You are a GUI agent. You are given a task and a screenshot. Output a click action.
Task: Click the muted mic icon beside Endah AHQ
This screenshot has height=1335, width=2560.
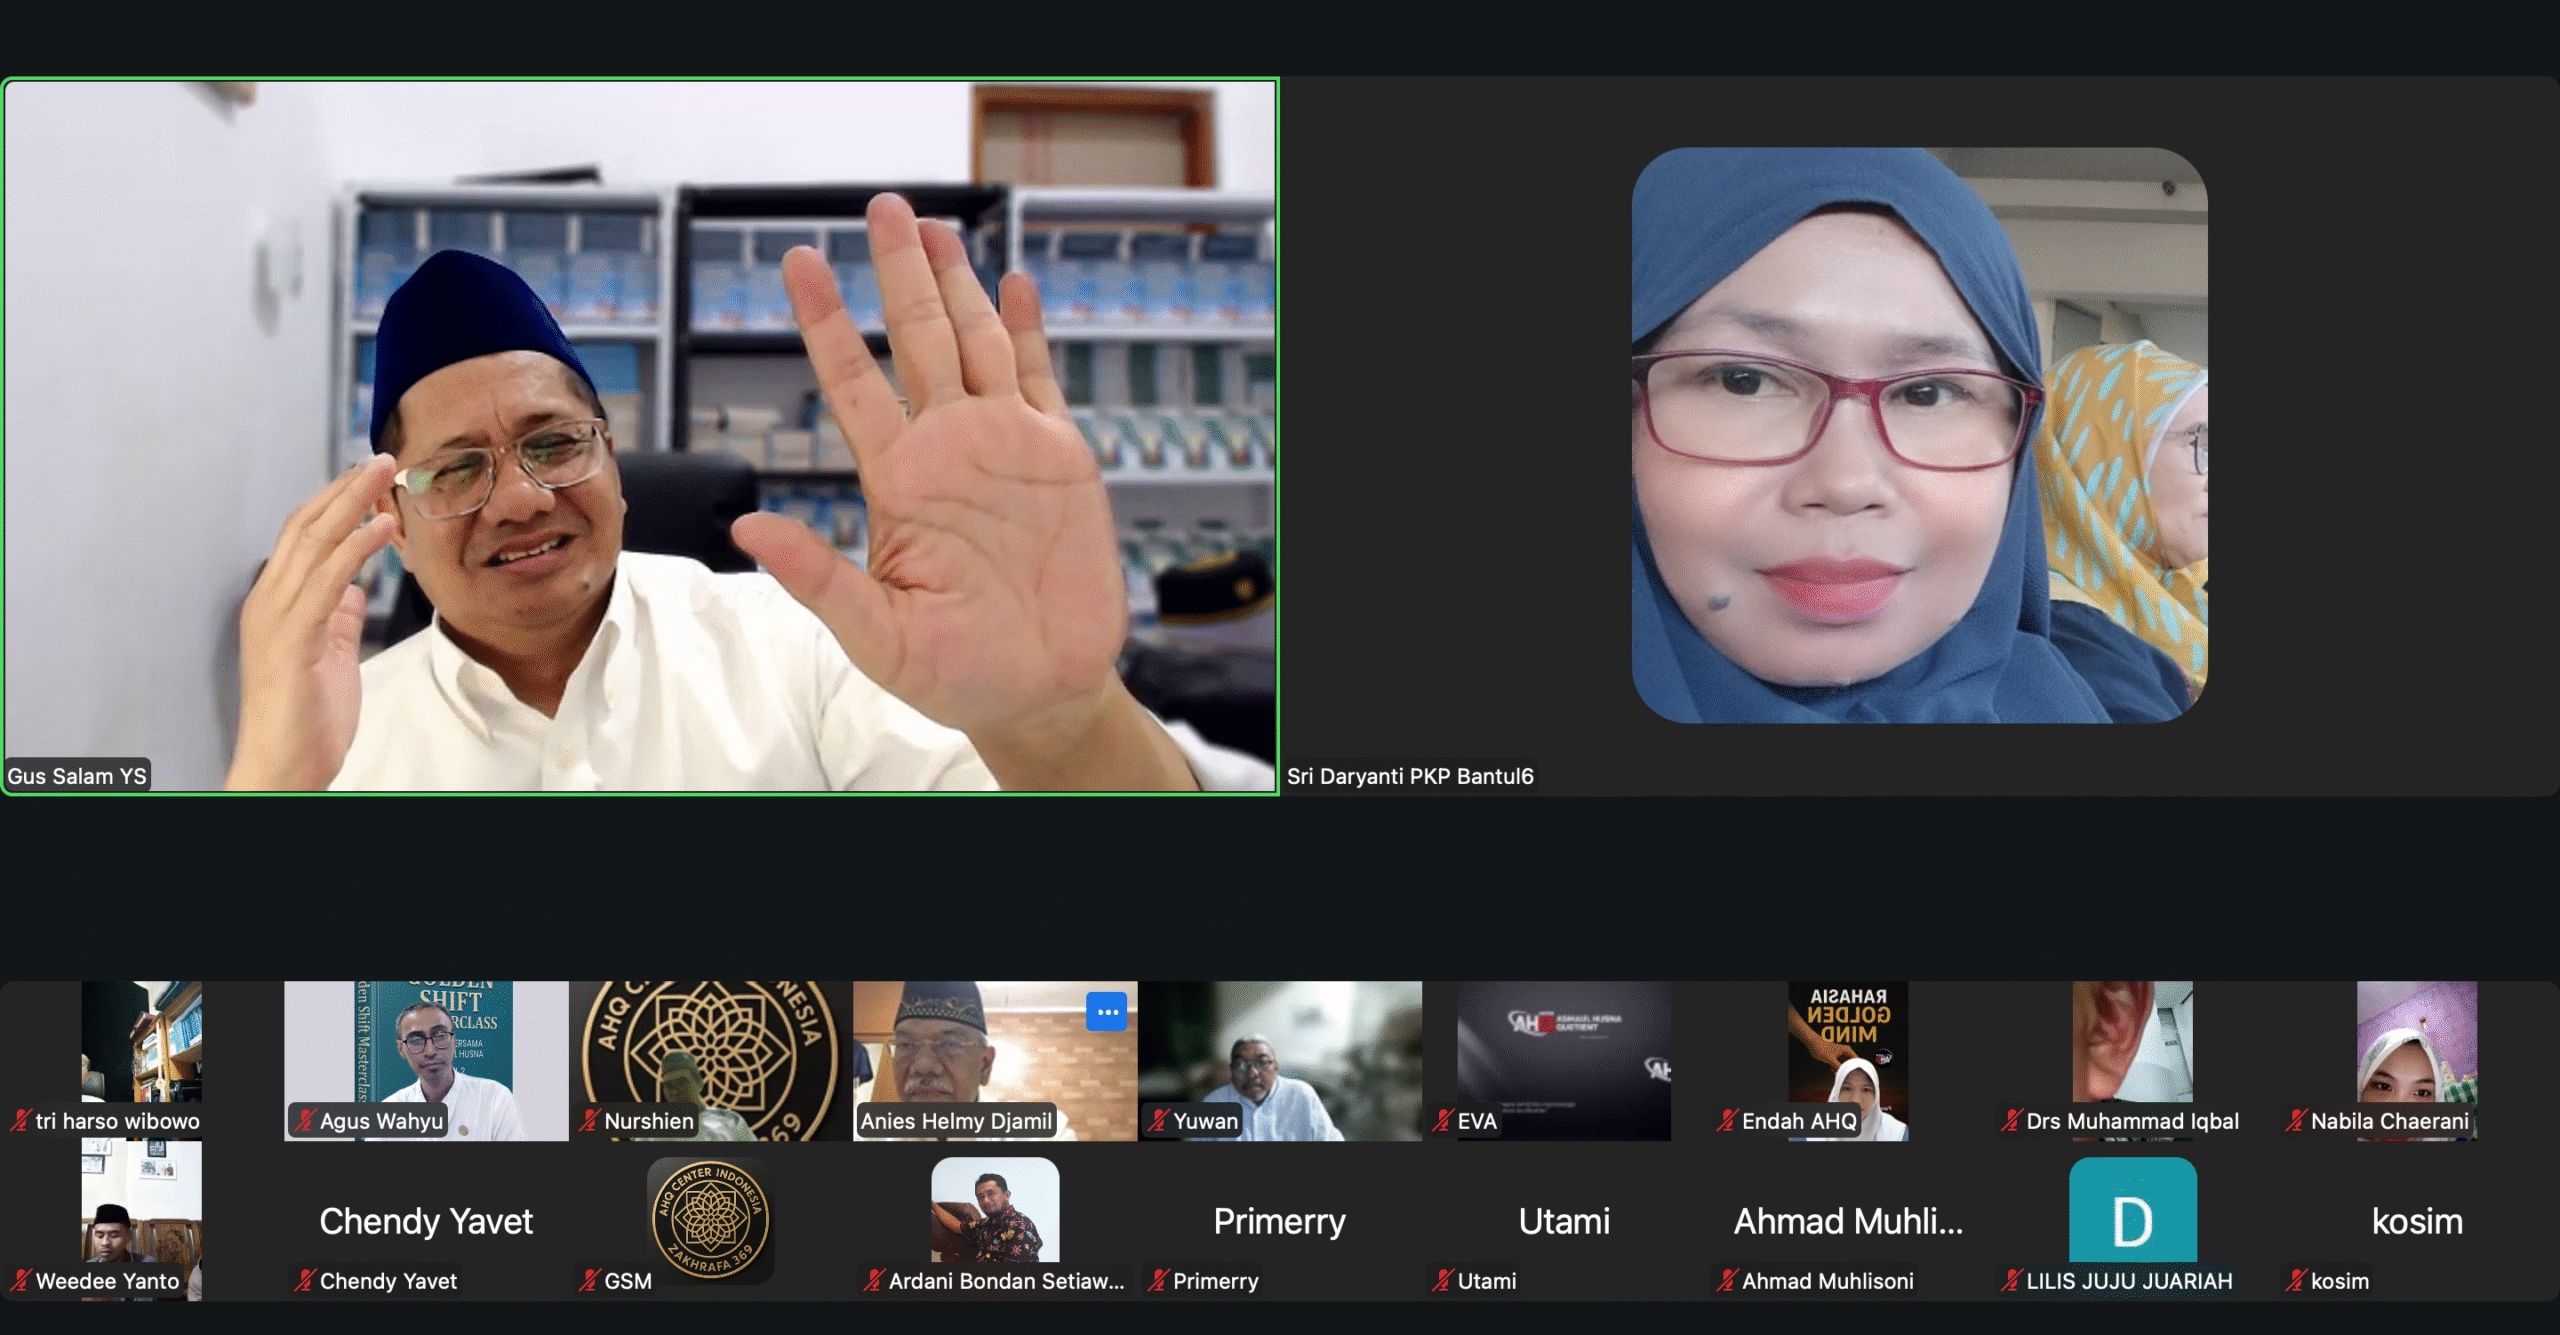(1727, 1121)
